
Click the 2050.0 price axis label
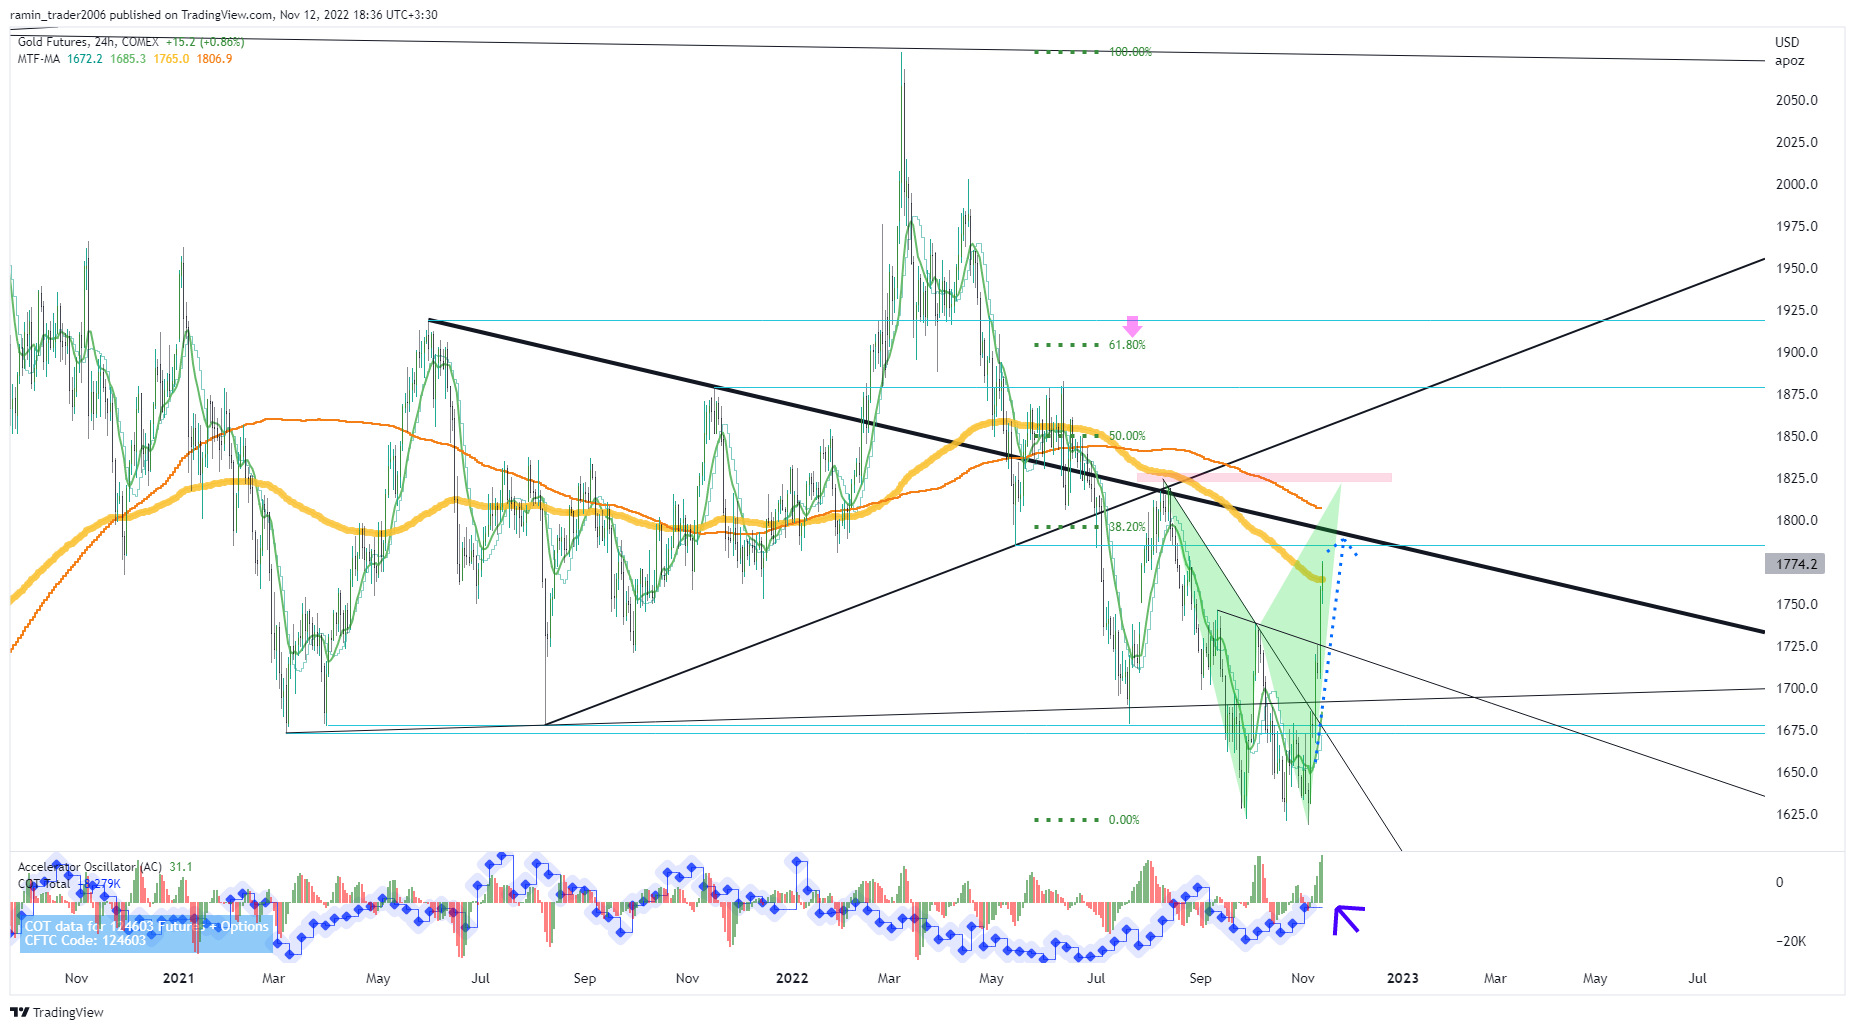click(x=1797, y=100)
